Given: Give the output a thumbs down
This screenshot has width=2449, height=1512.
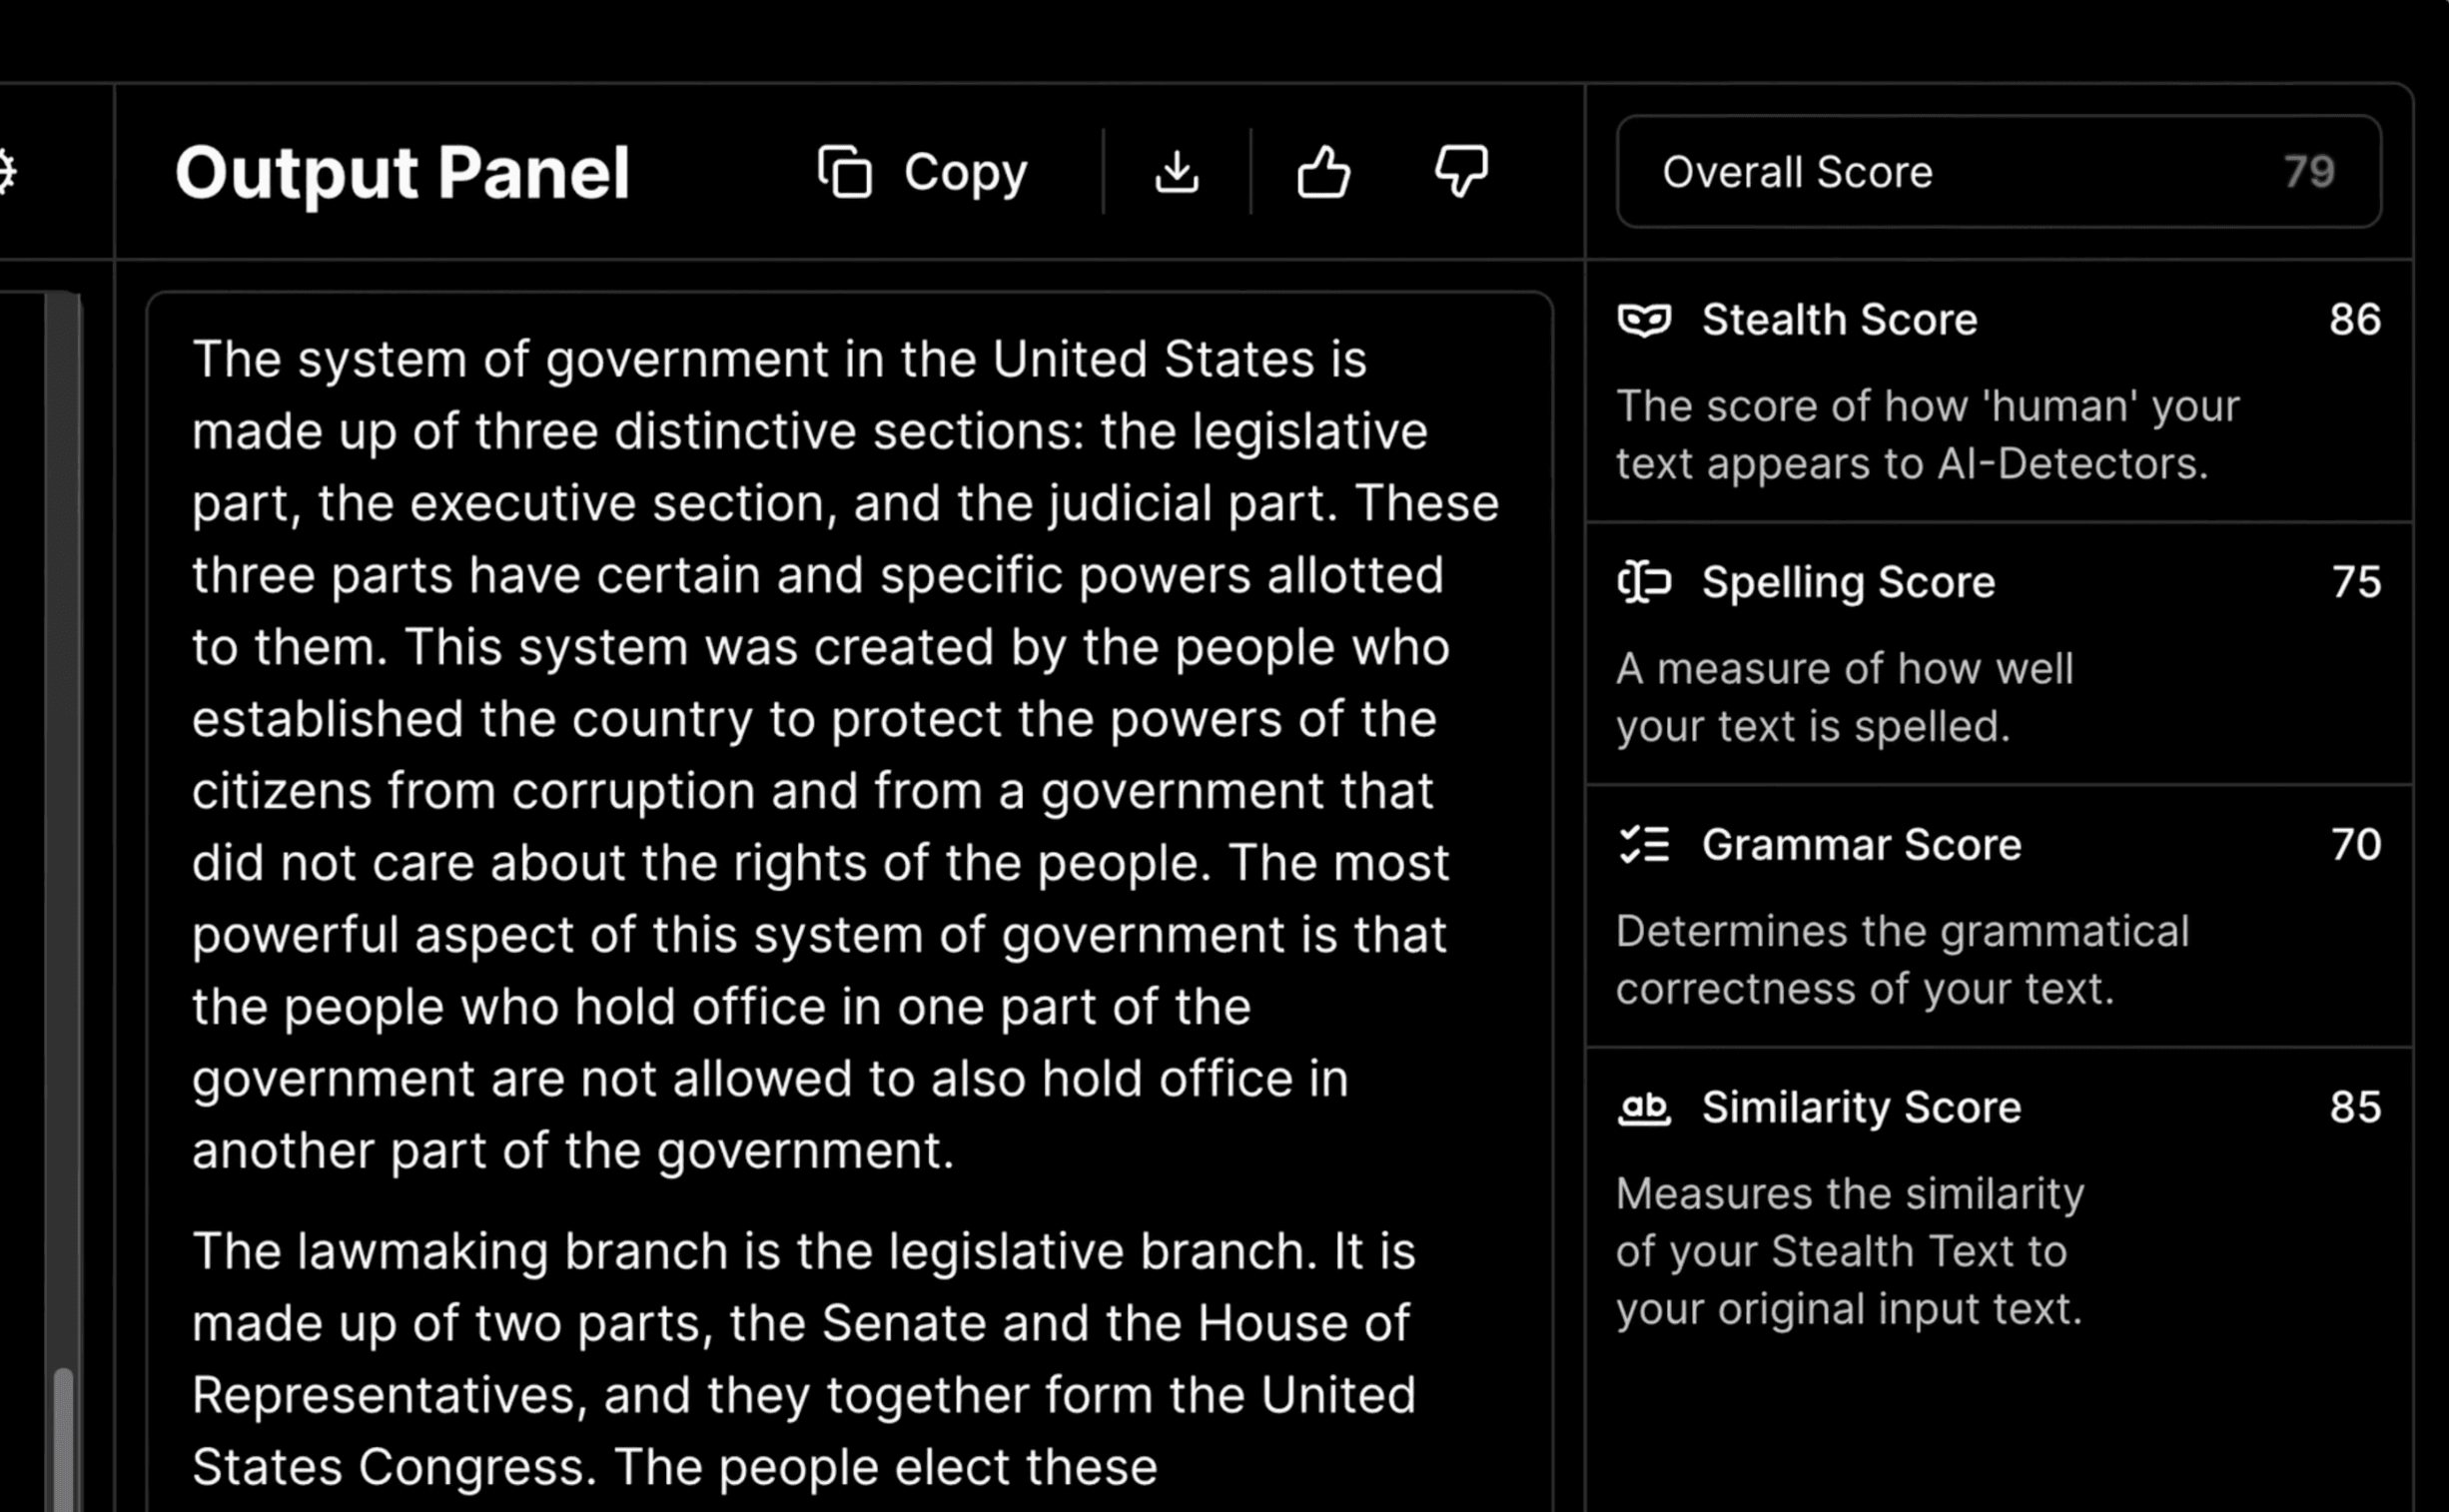Looking at the screenshot, I should click(x=1461, y=172).
